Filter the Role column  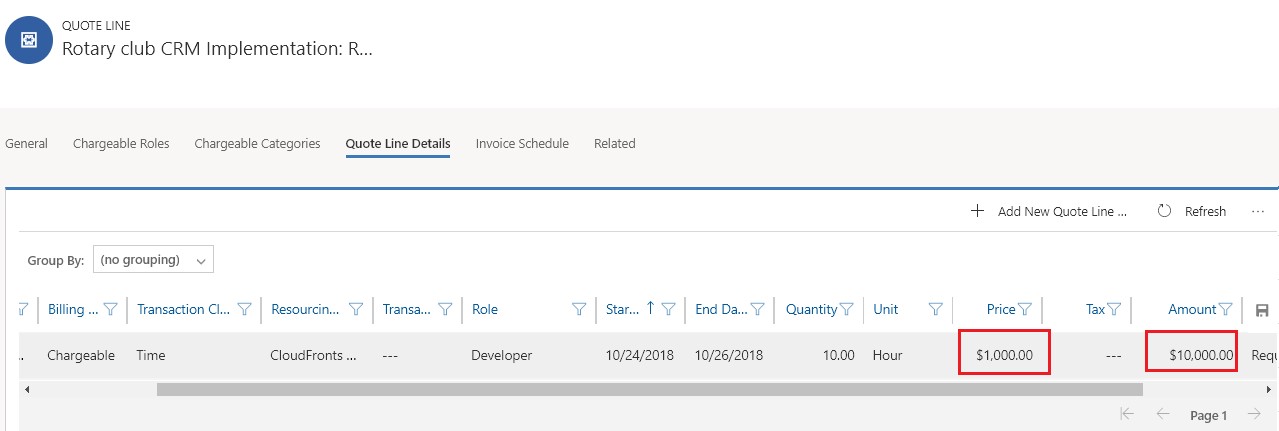coord(578,310)
